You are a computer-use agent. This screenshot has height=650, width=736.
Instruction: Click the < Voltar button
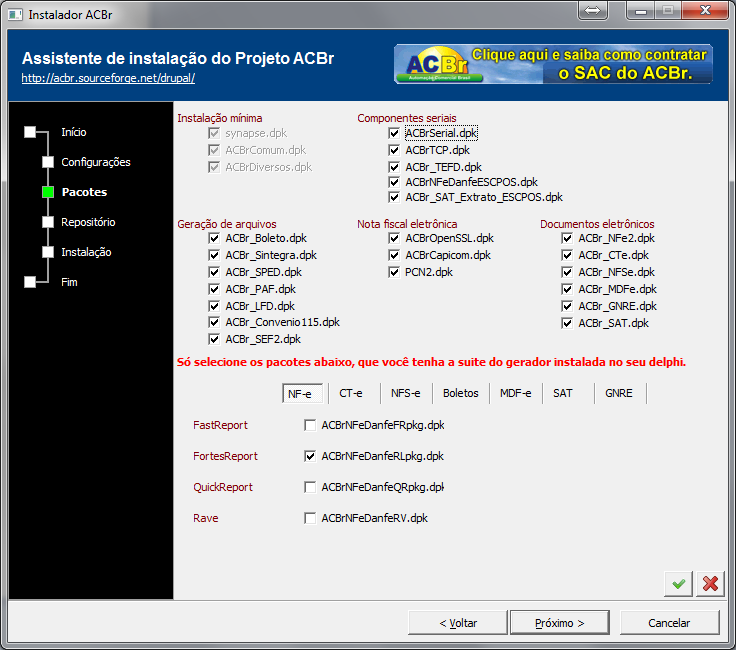(x=458, y=623)
